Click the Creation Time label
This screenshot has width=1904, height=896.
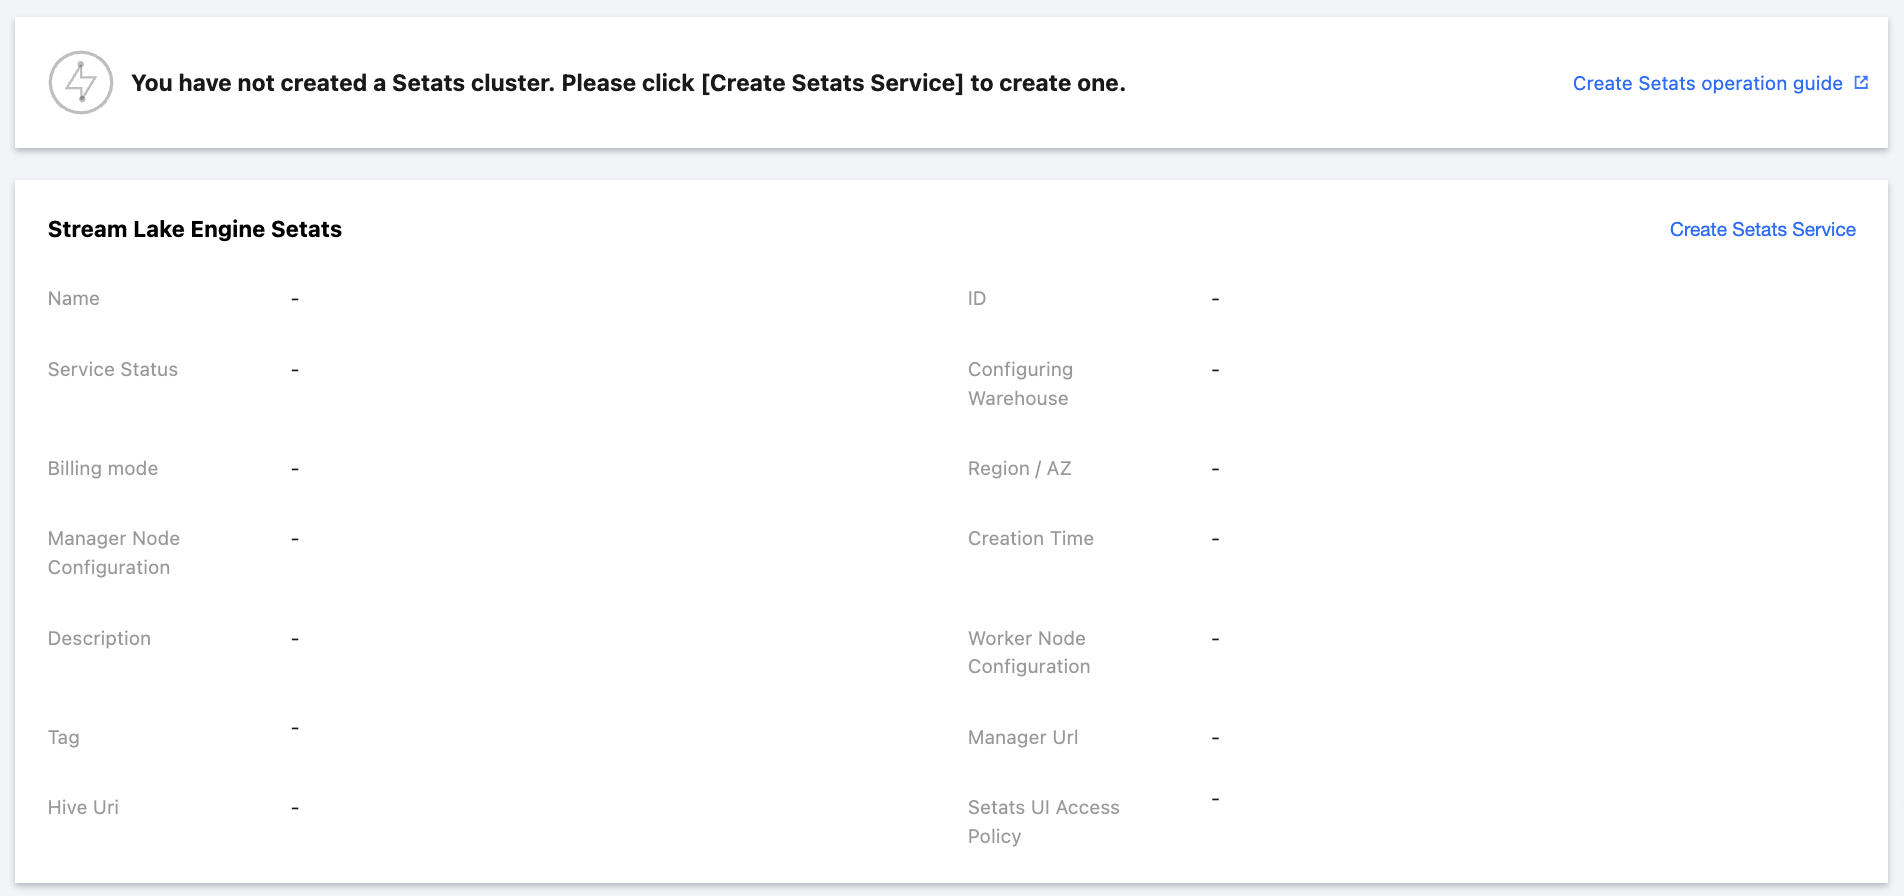tap(1030, 539)
